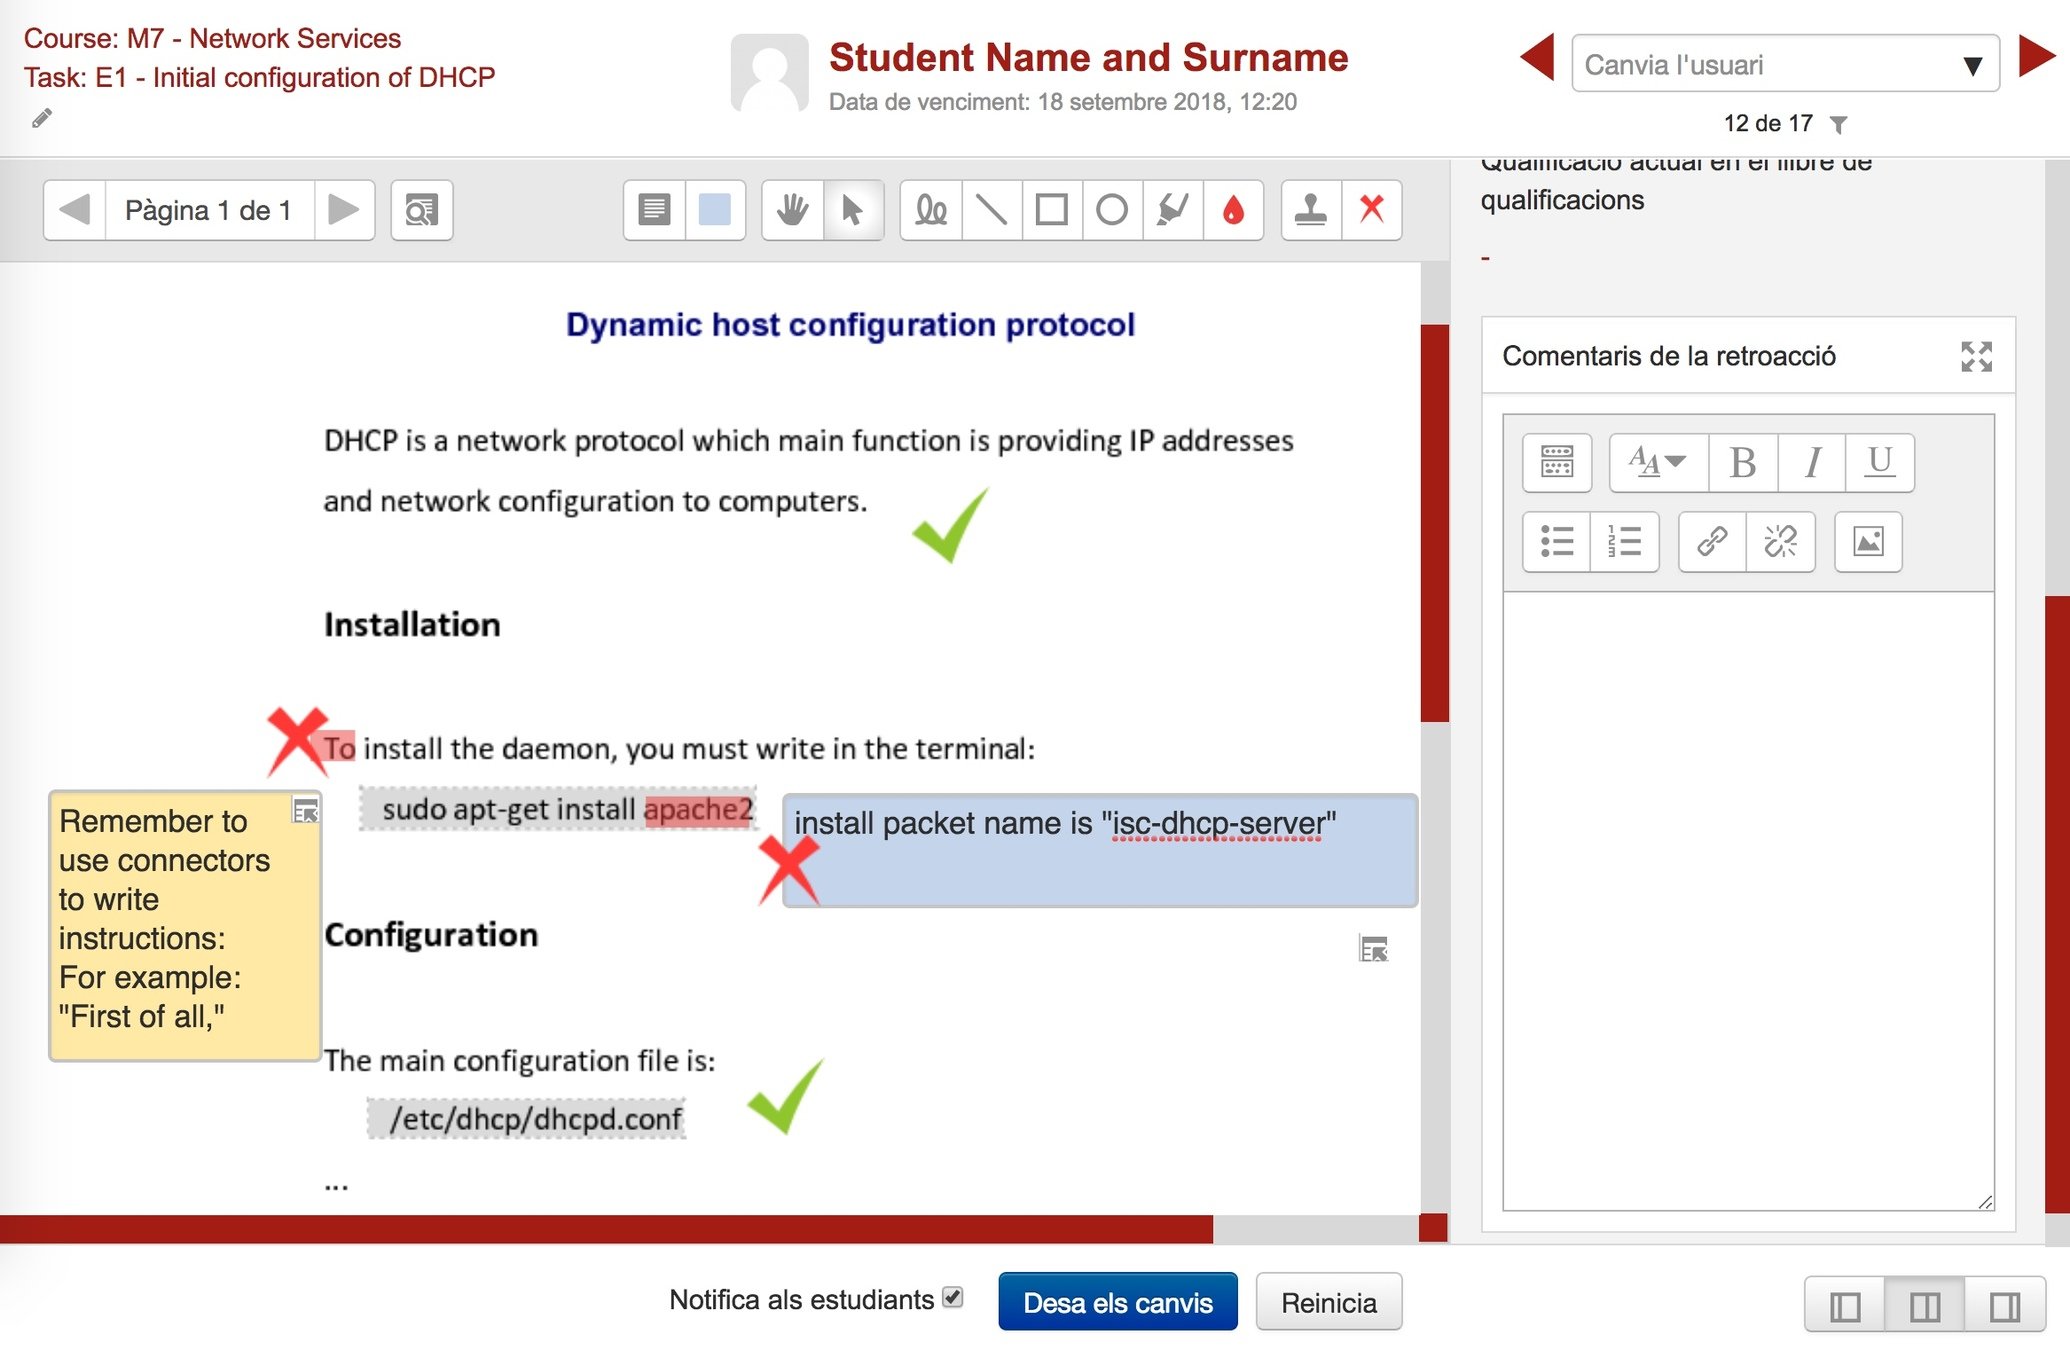Toggle bold in feedback editor
Viewport: 2070px width, 1350px height.
tap(1742, 462)
